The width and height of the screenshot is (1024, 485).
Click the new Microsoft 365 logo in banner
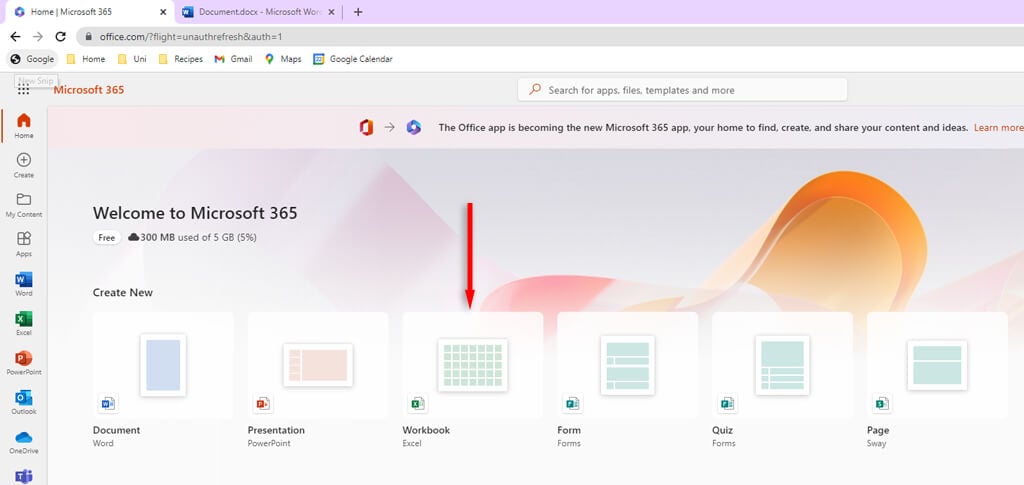point(413,127)
